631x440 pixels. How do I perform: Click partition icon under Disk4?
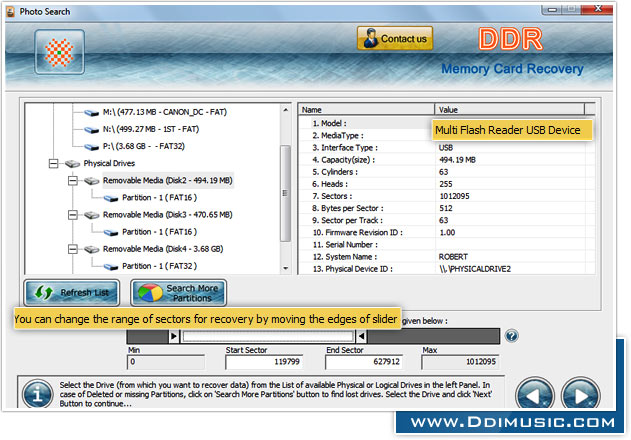111,266
